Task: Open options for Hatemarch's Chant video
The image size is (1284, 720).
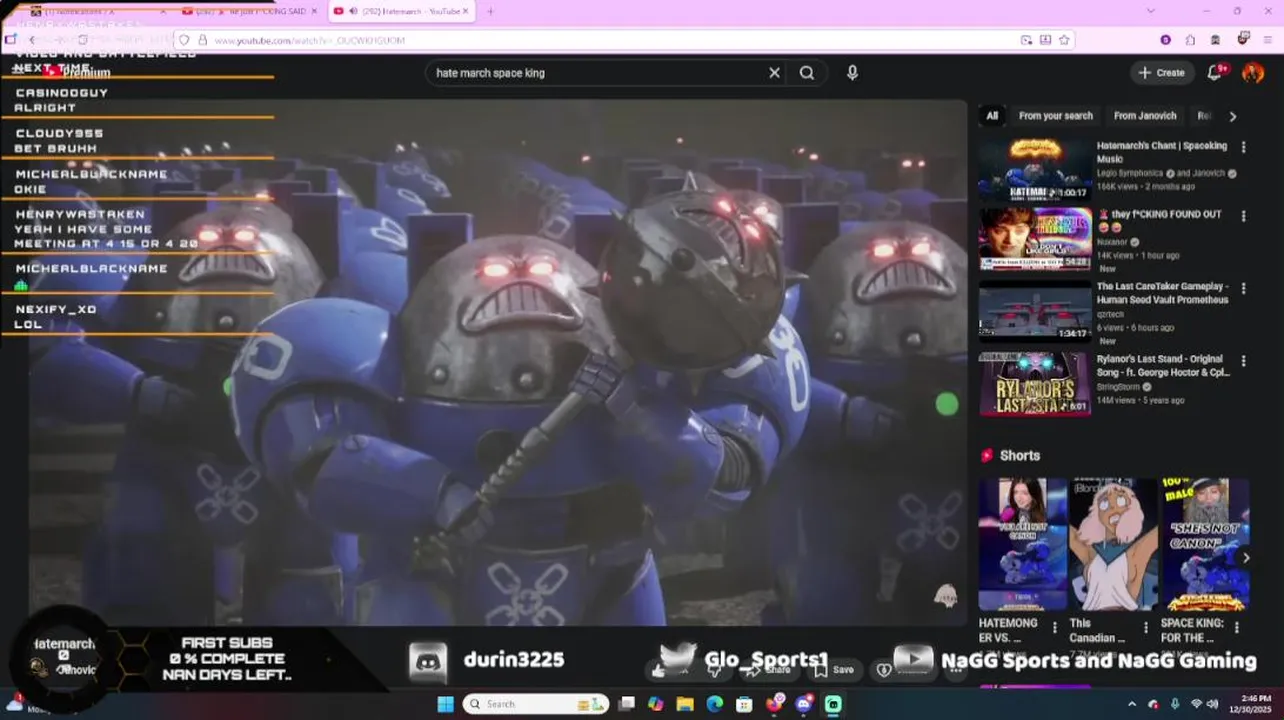Action: (1243, 147)
